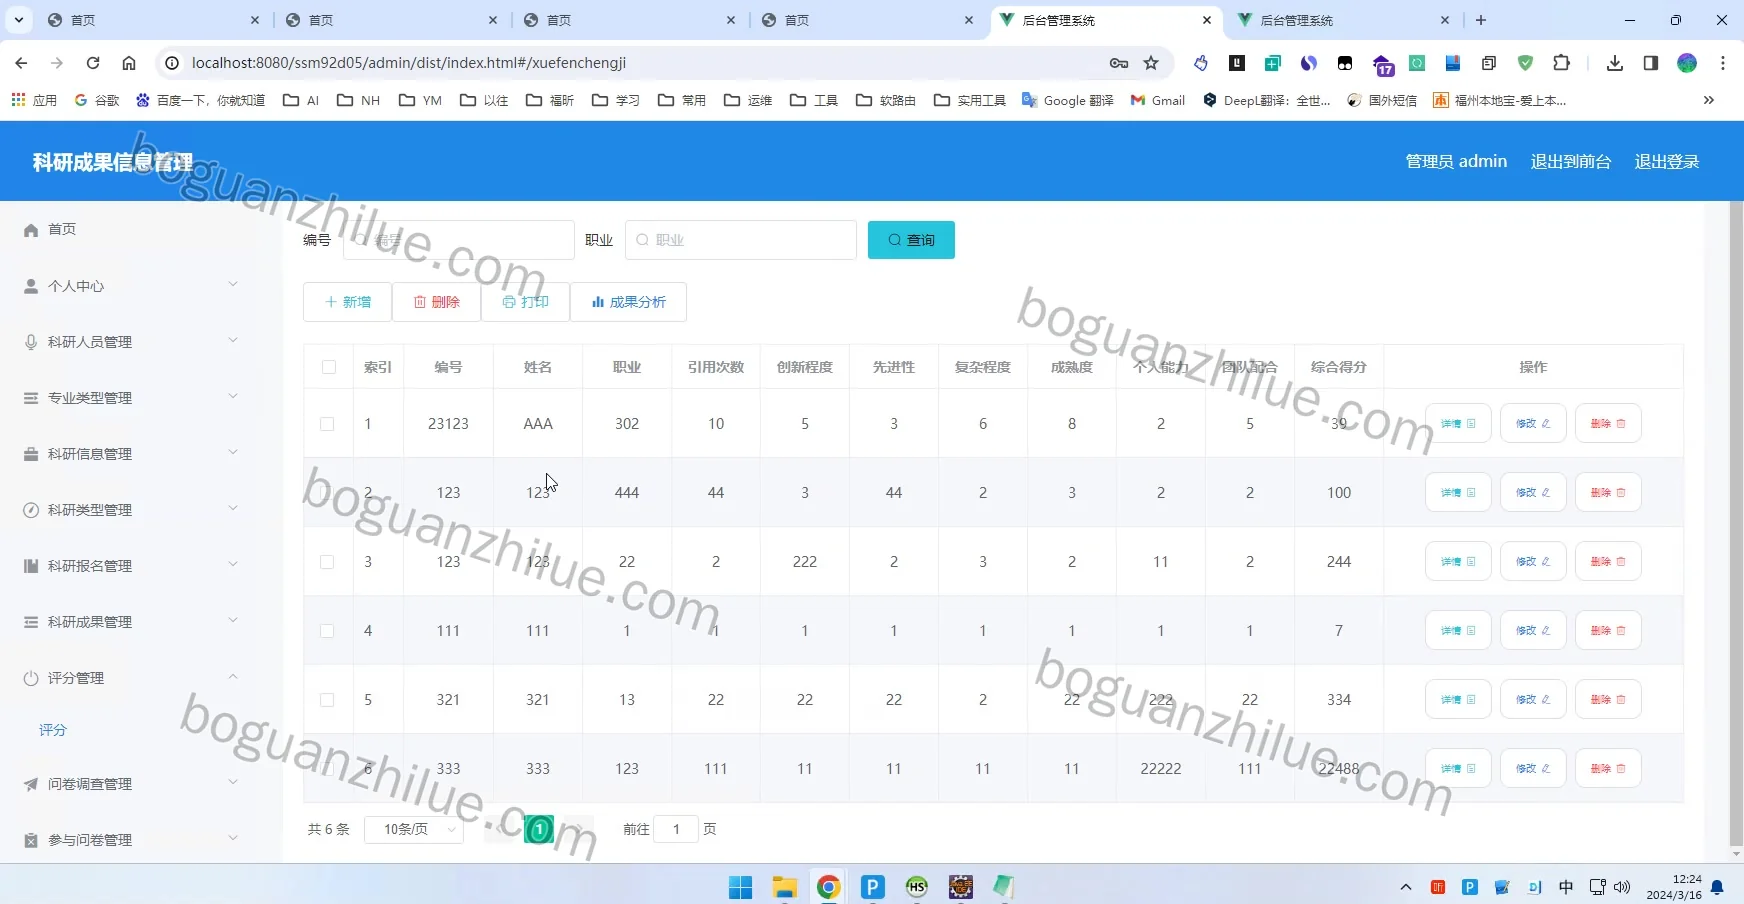Click the 职业 search input field
The image size is (1744, 904).
pyautogui.click(x=741, y=240)
